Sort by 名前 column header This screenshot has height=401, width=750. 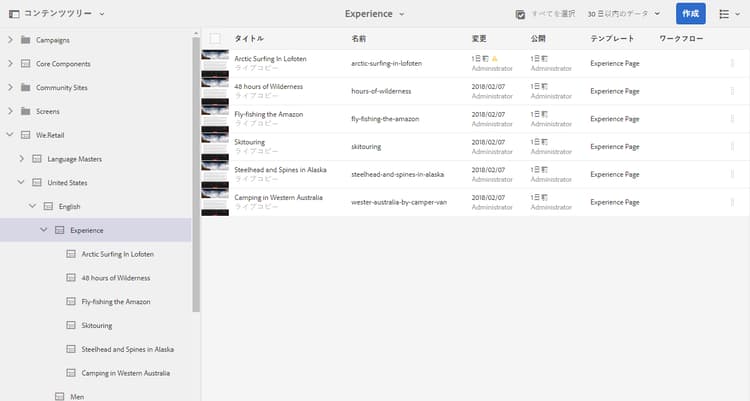pyautogui.click(x=359, y=38)
